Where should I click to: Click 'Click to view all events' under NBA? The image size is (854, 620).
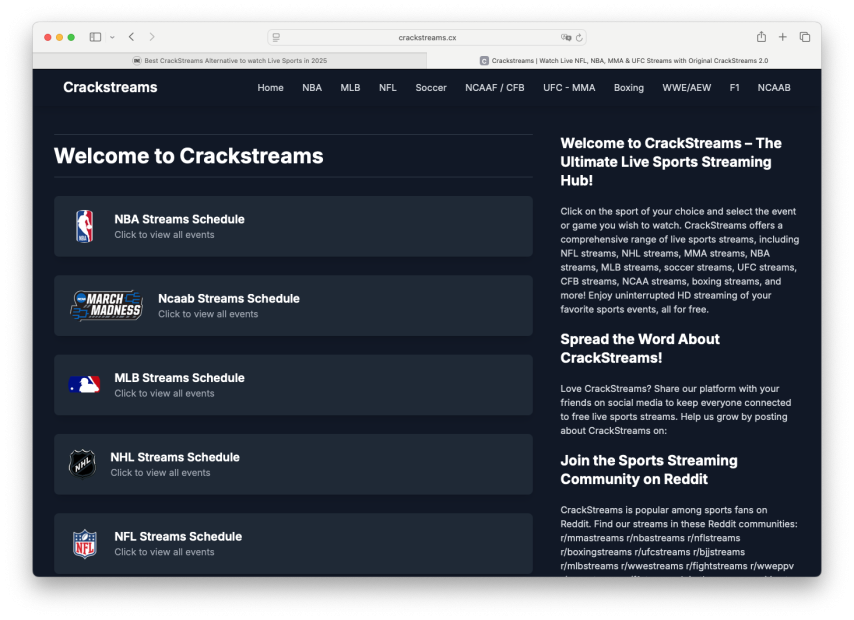(164, 235)
